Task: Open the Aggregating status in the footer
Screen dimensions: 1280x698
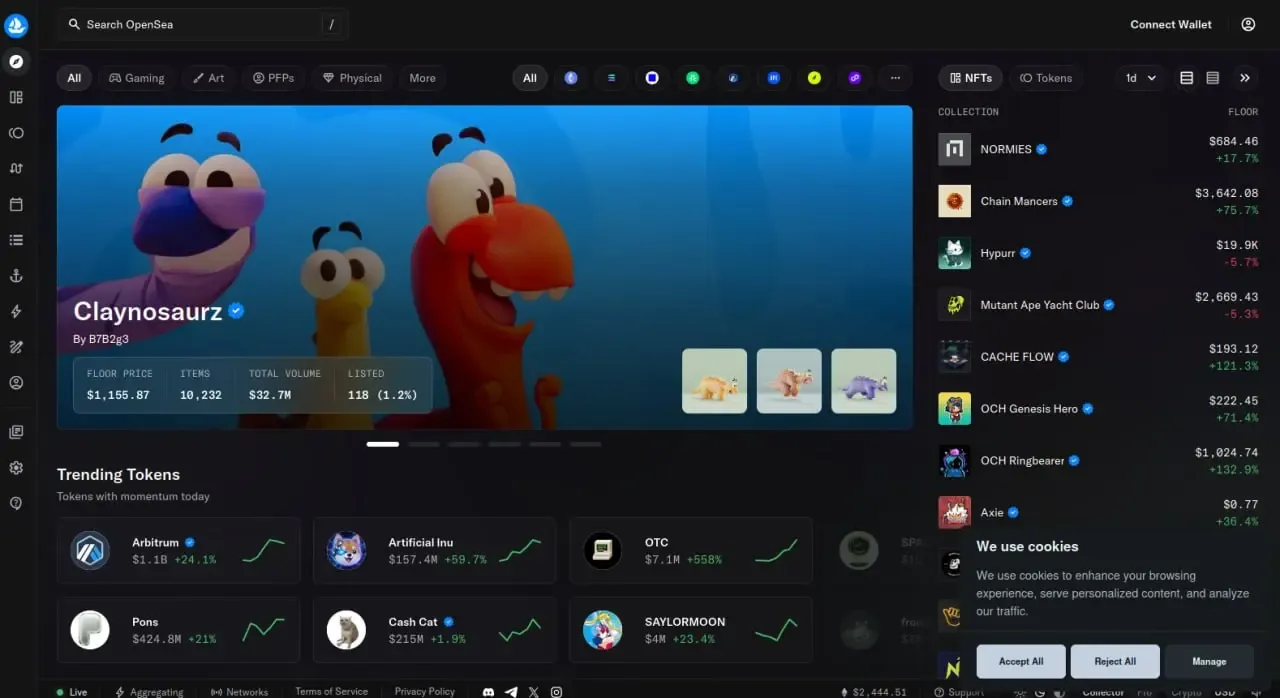Action: tap(149, 692)
